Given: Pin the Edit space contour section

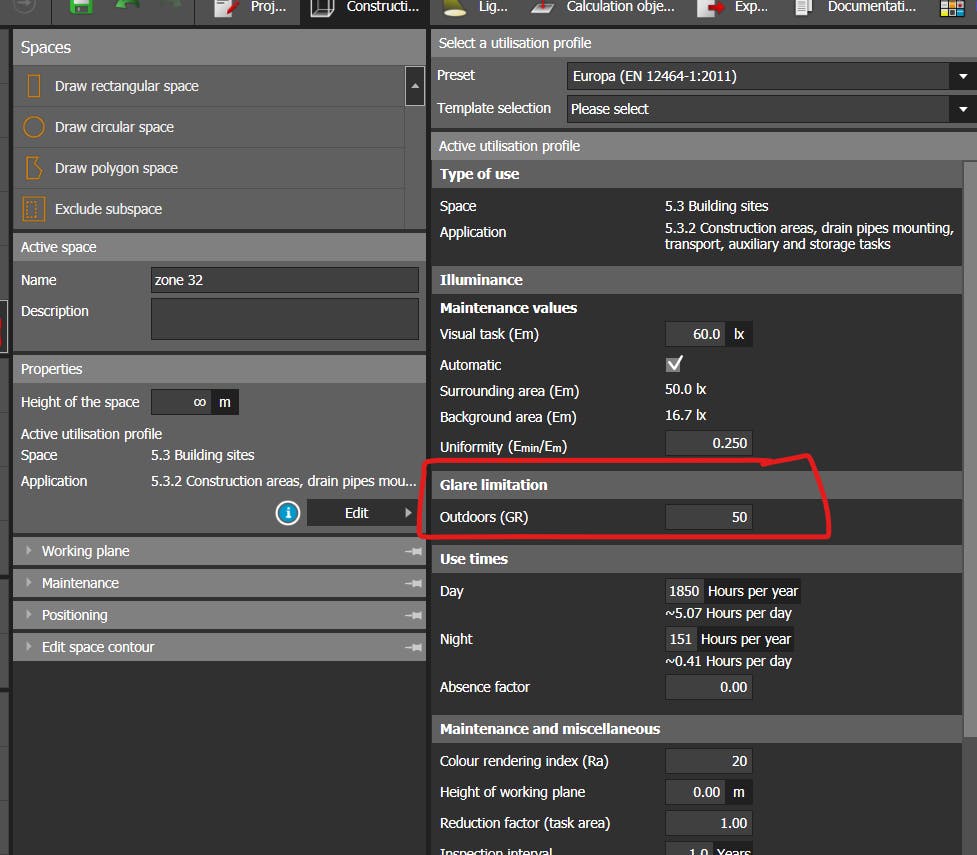Looking at the screenshot, I should [x=412, y=647].
